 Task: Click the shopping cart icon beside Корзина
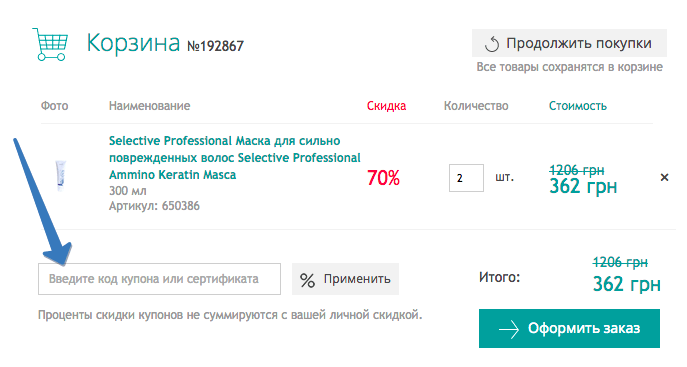50,44
